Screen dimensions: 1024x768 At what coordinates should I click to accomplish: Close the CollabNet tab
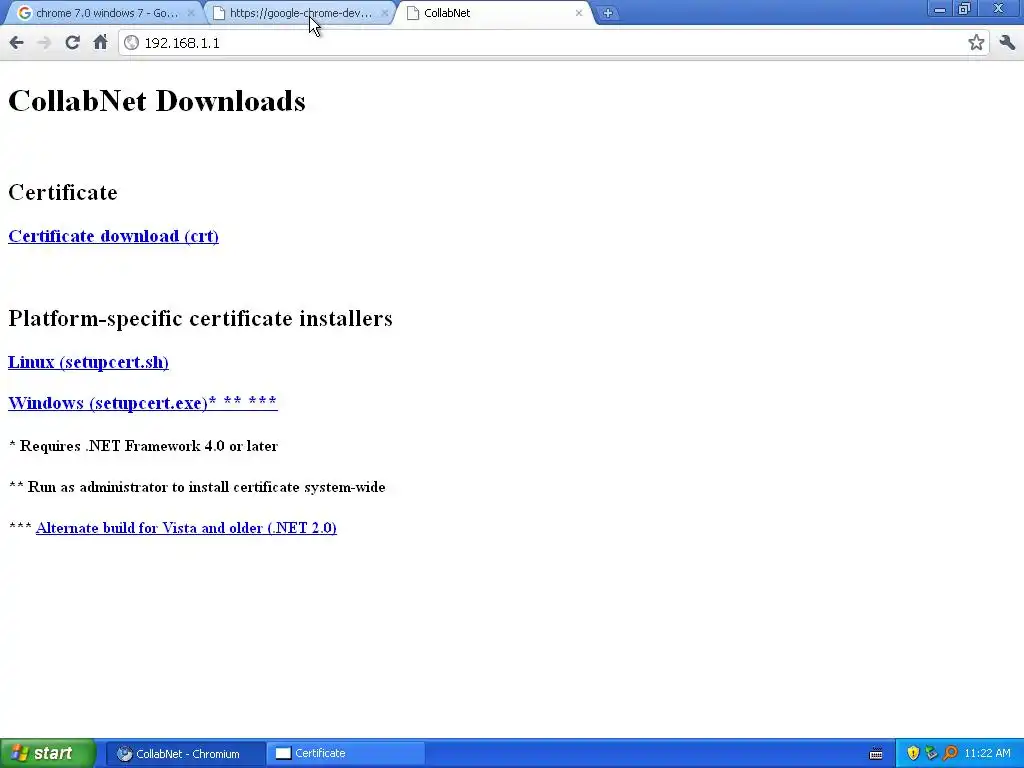tap(579, 13)
